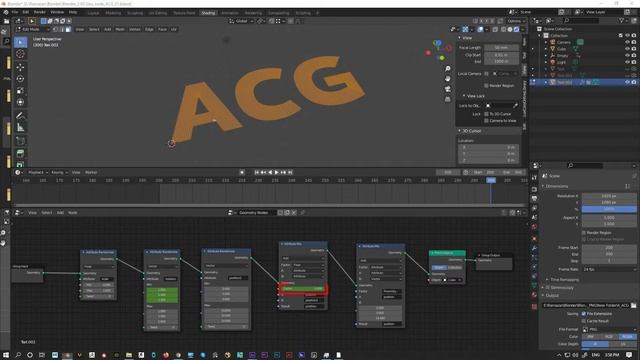Toggle Render Region checkbox in Dimensions panel

coord(584,233)
